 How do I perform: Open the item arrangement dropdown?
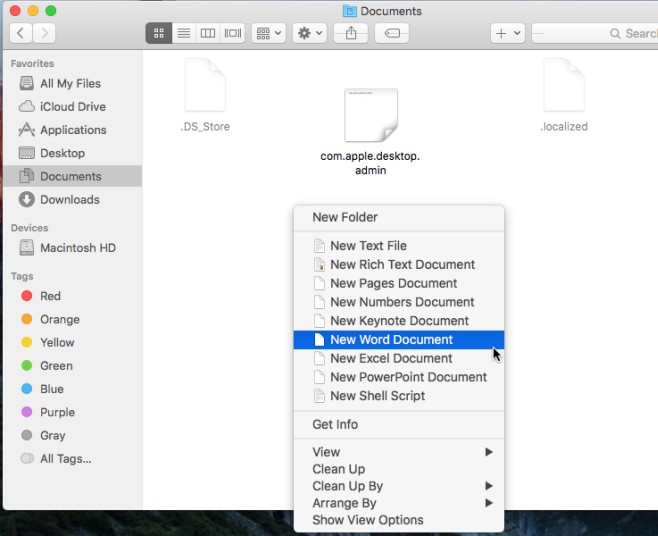[x=269, y=33]
